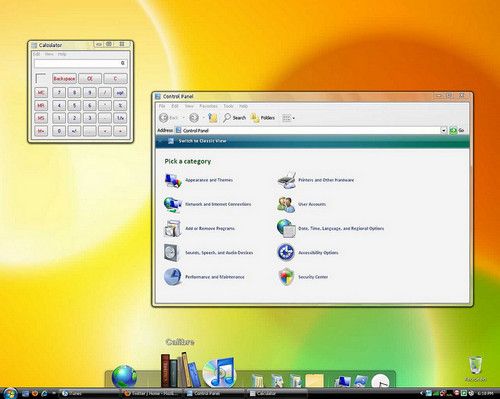This screenshot has height=399, width=500.
Task: Click the Accessibility Options text link
Action: [318, 253]
